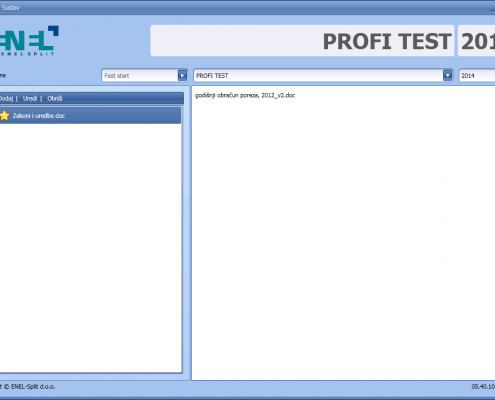Select the Zakoni i uredbe doc row
This screenshot has height=400, width=495.
(x=90, y=115)
